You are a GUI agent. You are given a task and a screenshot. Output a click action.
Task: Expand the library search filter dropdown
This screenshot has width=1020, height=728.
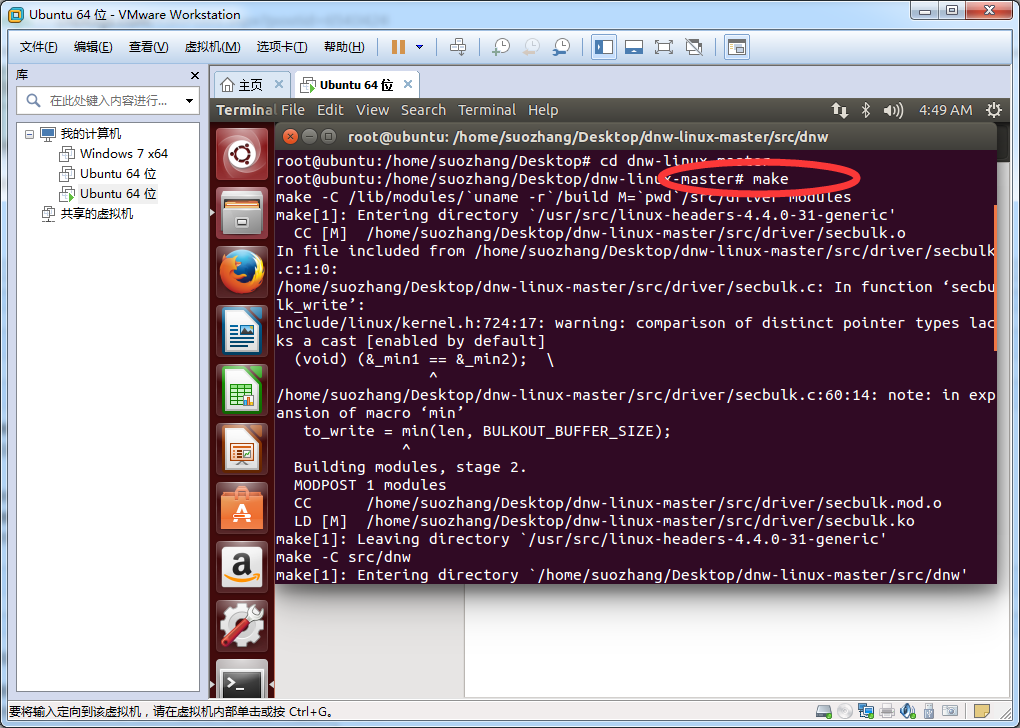189,101
